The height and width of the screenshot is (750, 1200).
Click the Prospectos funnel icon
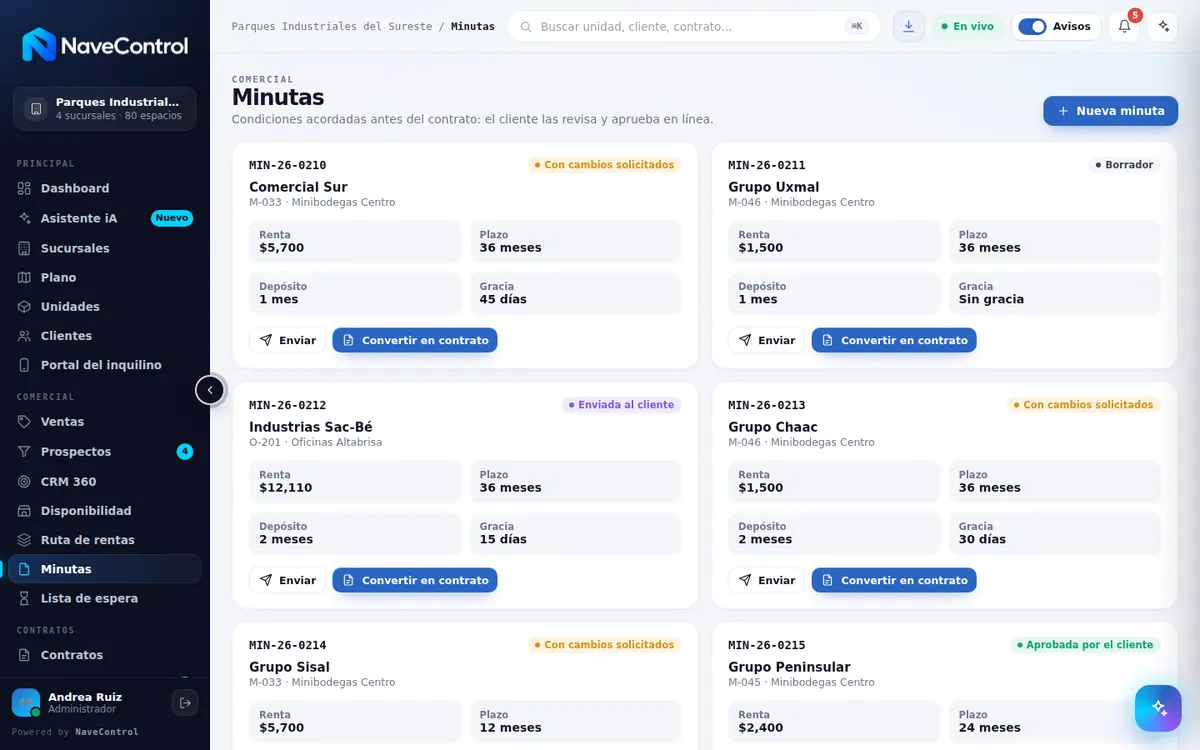tap(25, 452)
